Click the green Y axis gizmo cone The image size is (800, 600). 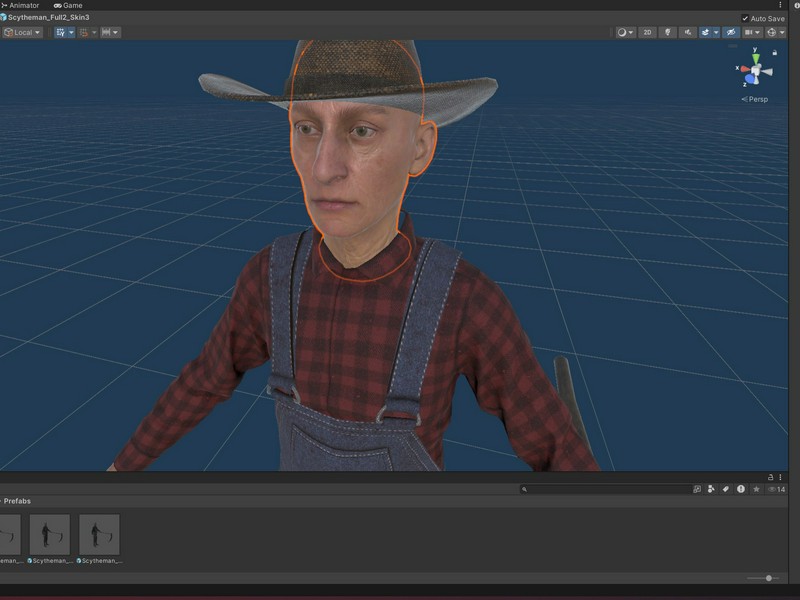pos(756,59)
